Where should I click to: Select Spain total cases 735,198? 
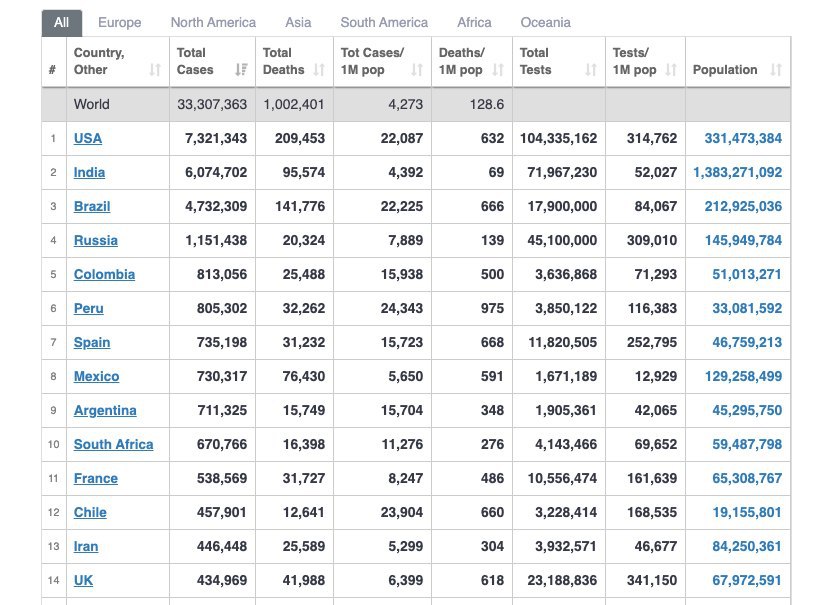(x=222, y=343)
